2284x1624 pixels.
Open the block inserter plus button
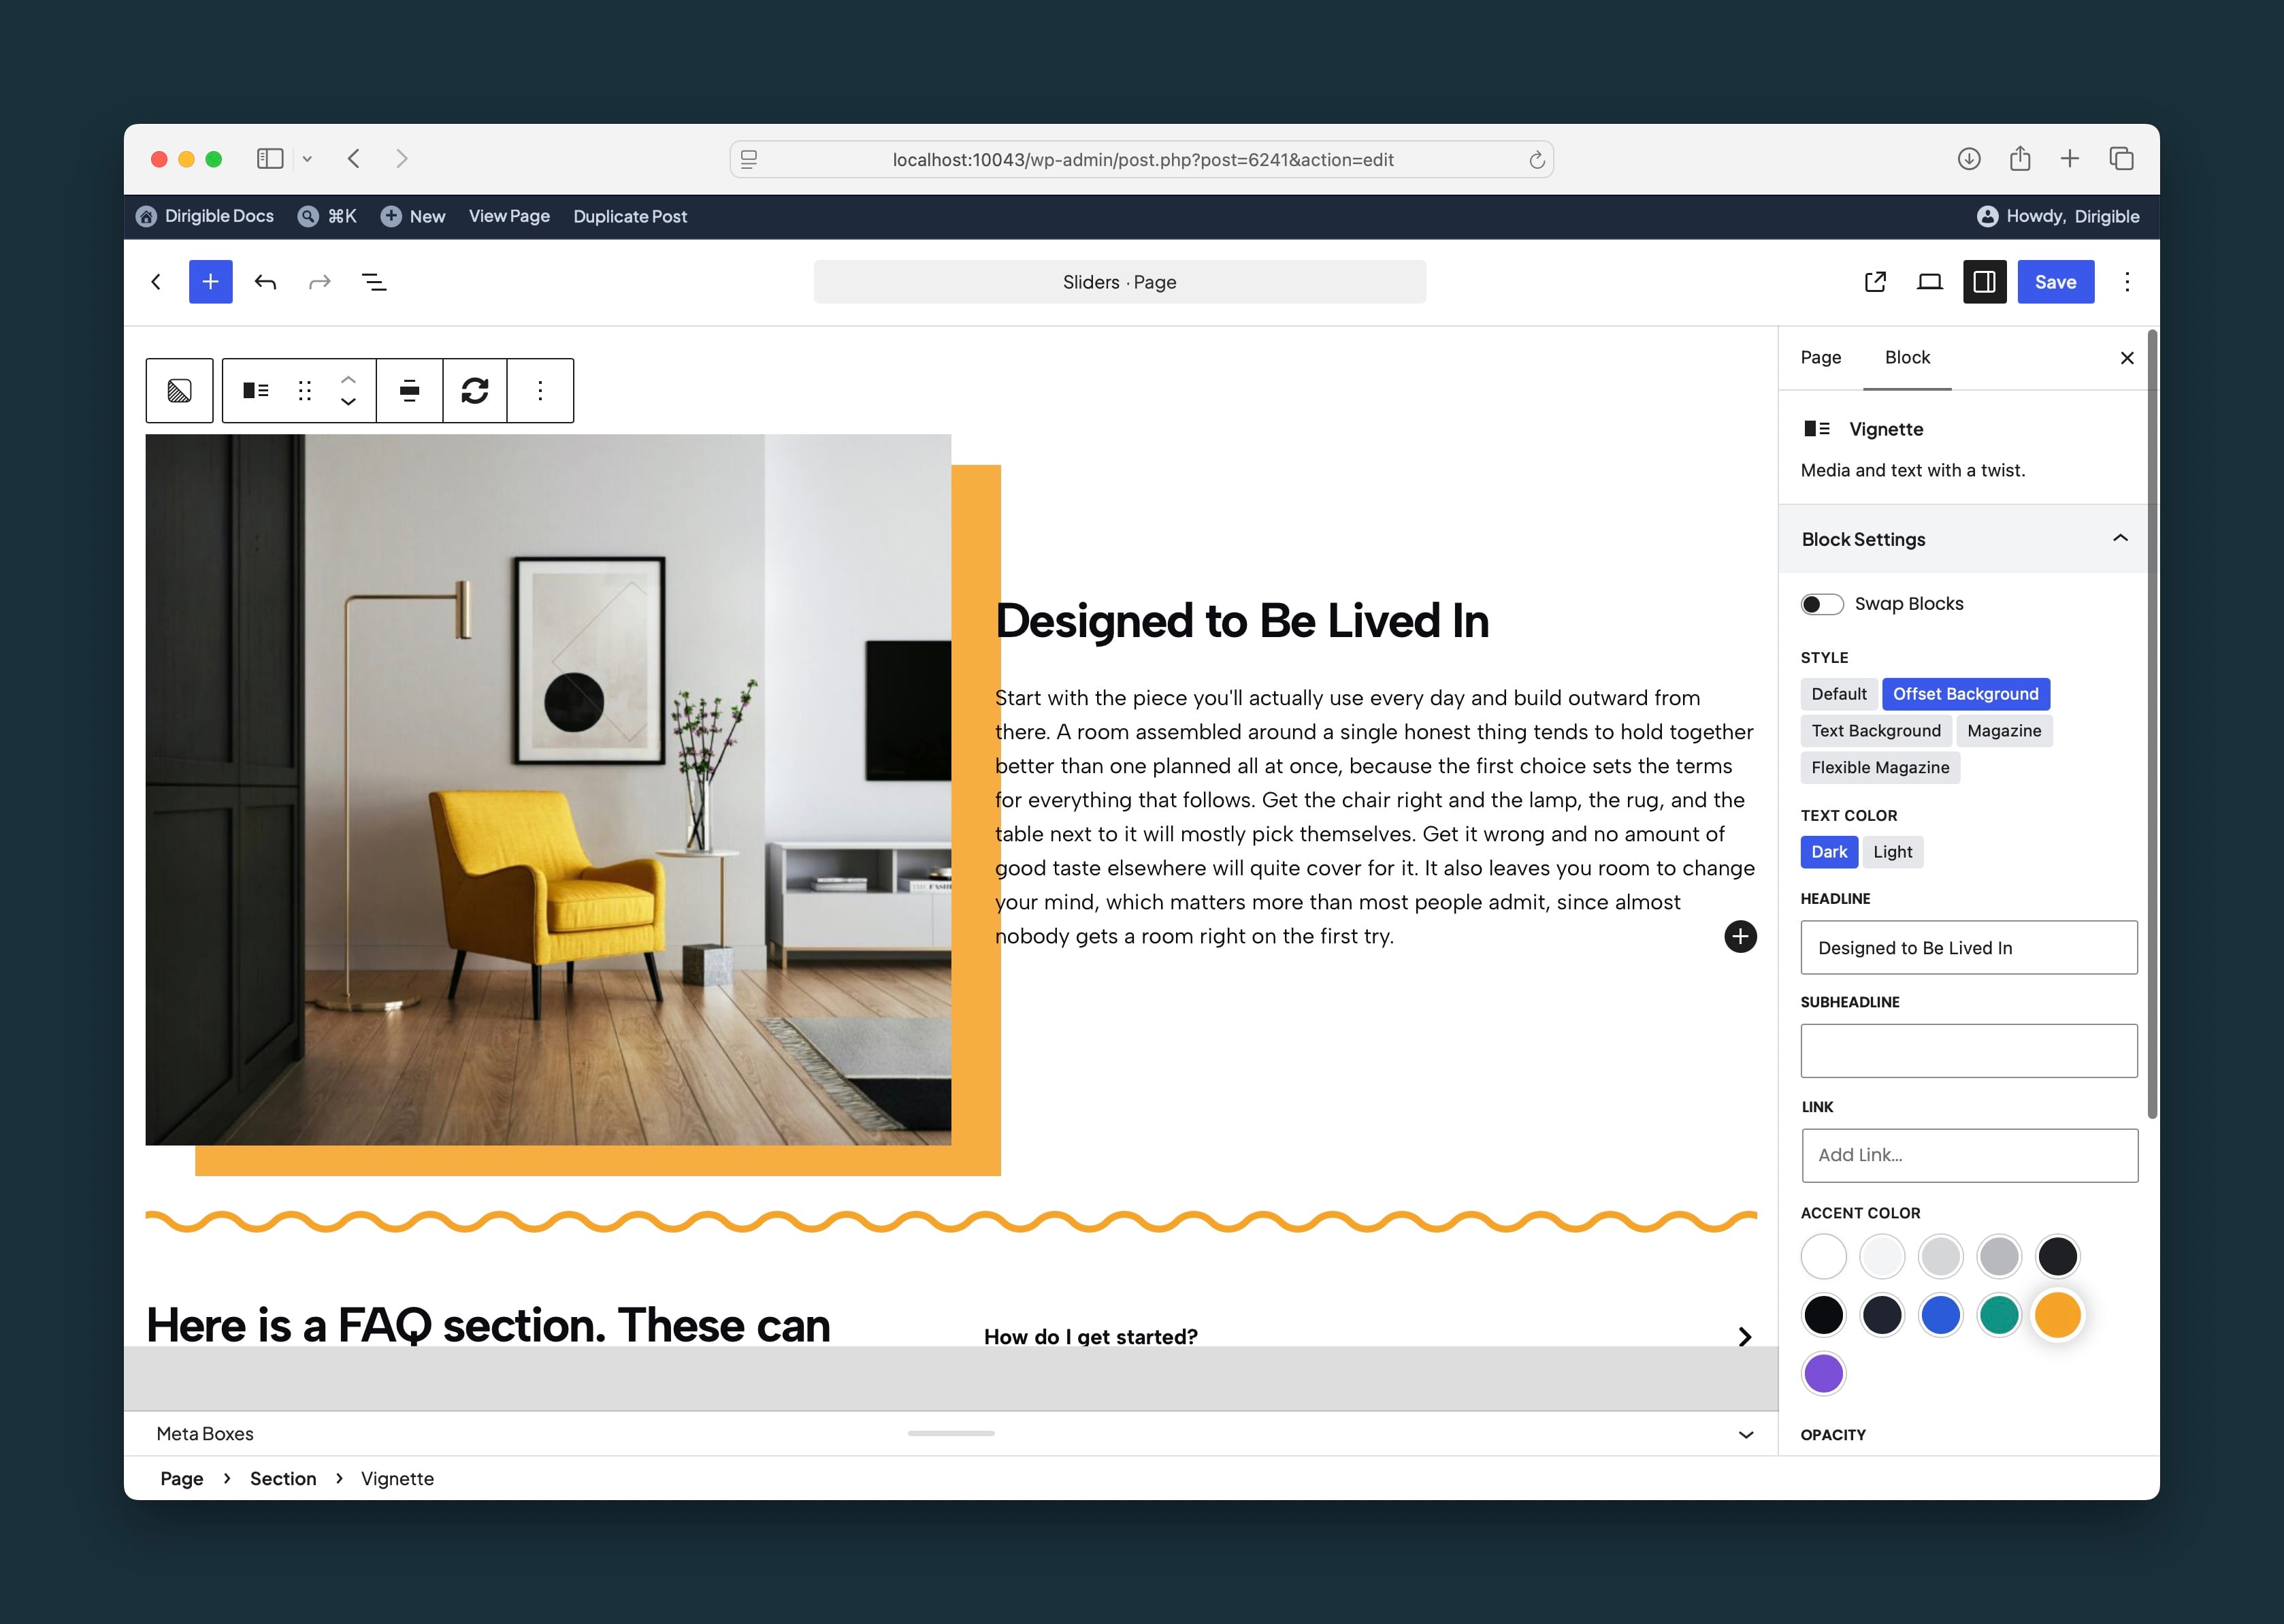point(211,282)
